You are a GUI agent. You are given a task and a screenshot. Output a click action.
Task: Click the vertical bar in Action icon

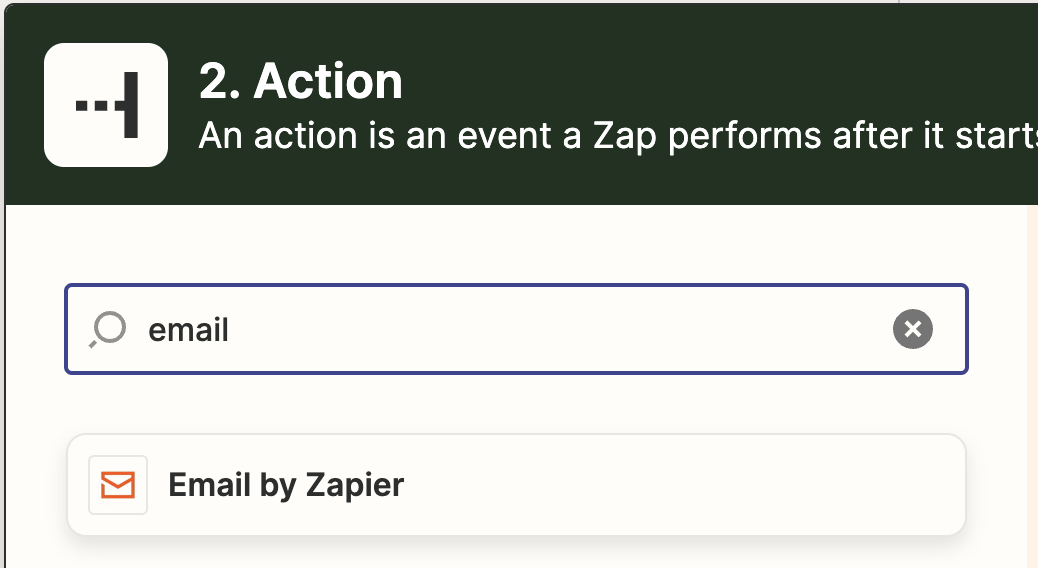coord(131,105)
